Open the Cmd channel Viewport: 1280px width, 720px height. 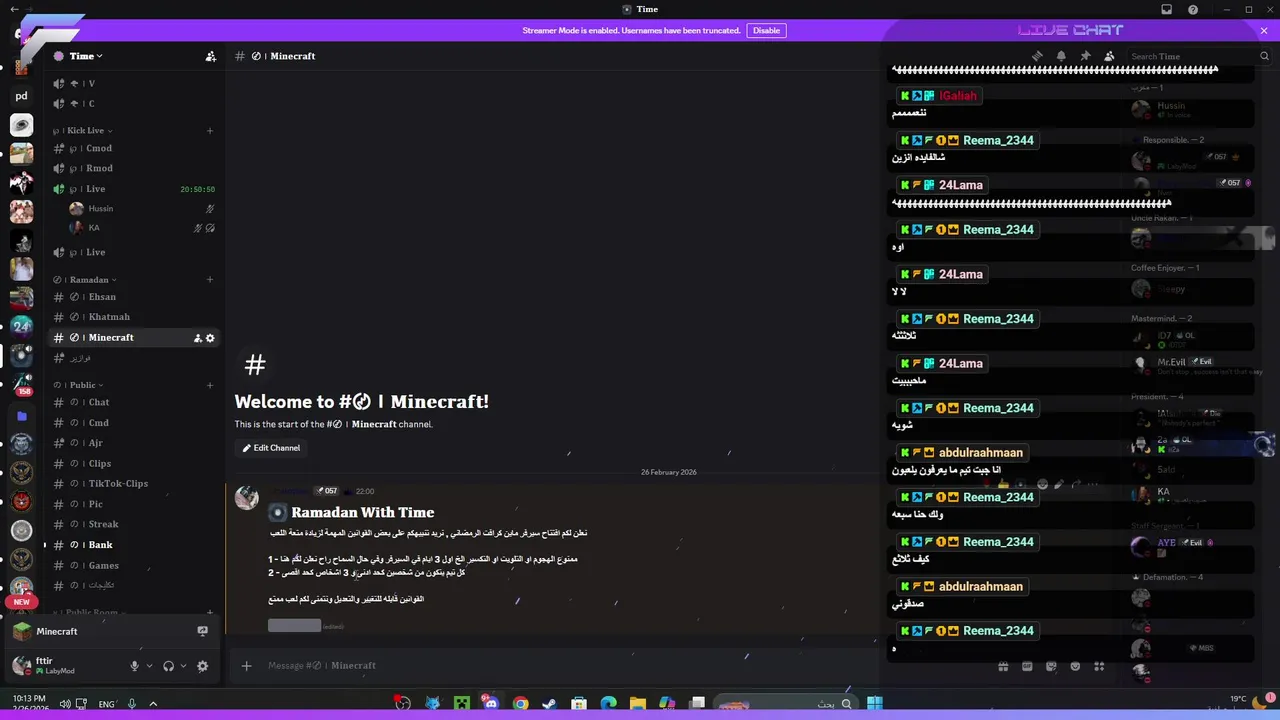point(133,423)
